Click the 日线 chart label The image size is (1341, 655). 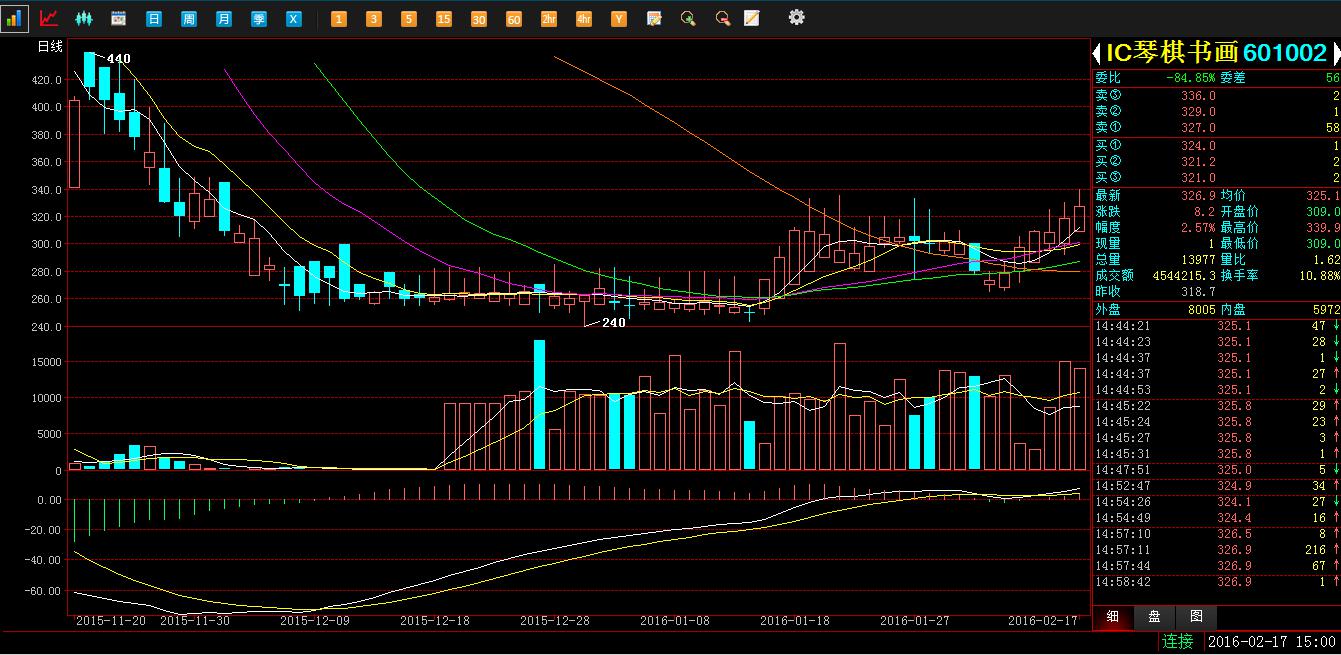49,47
